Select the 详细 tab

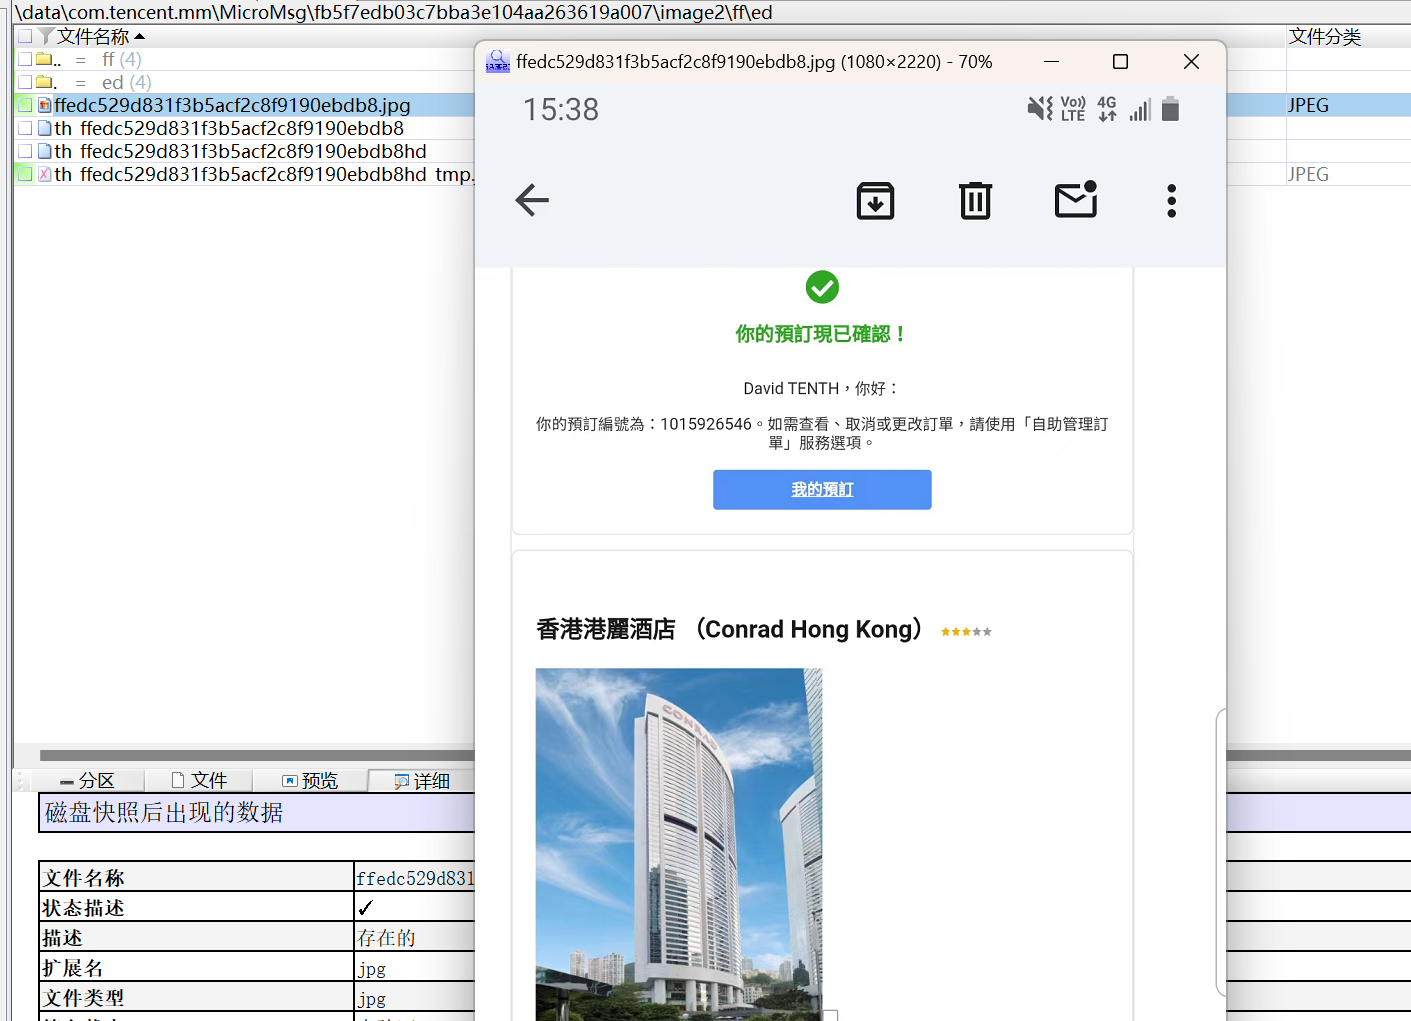click(x=422, y=781)
